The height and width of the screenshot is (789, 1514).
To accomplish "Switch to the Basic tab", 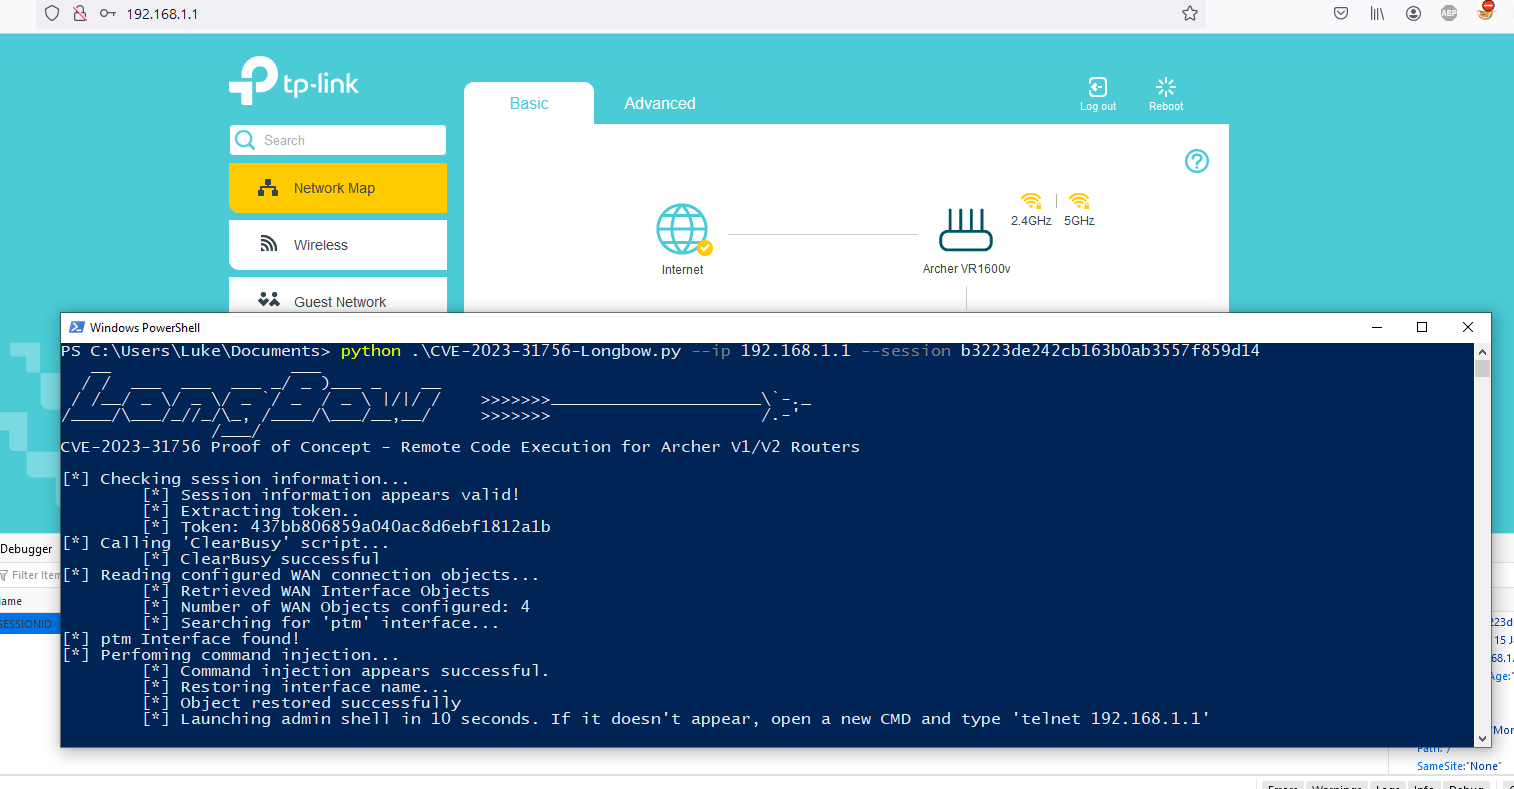I will coord(529,103).
